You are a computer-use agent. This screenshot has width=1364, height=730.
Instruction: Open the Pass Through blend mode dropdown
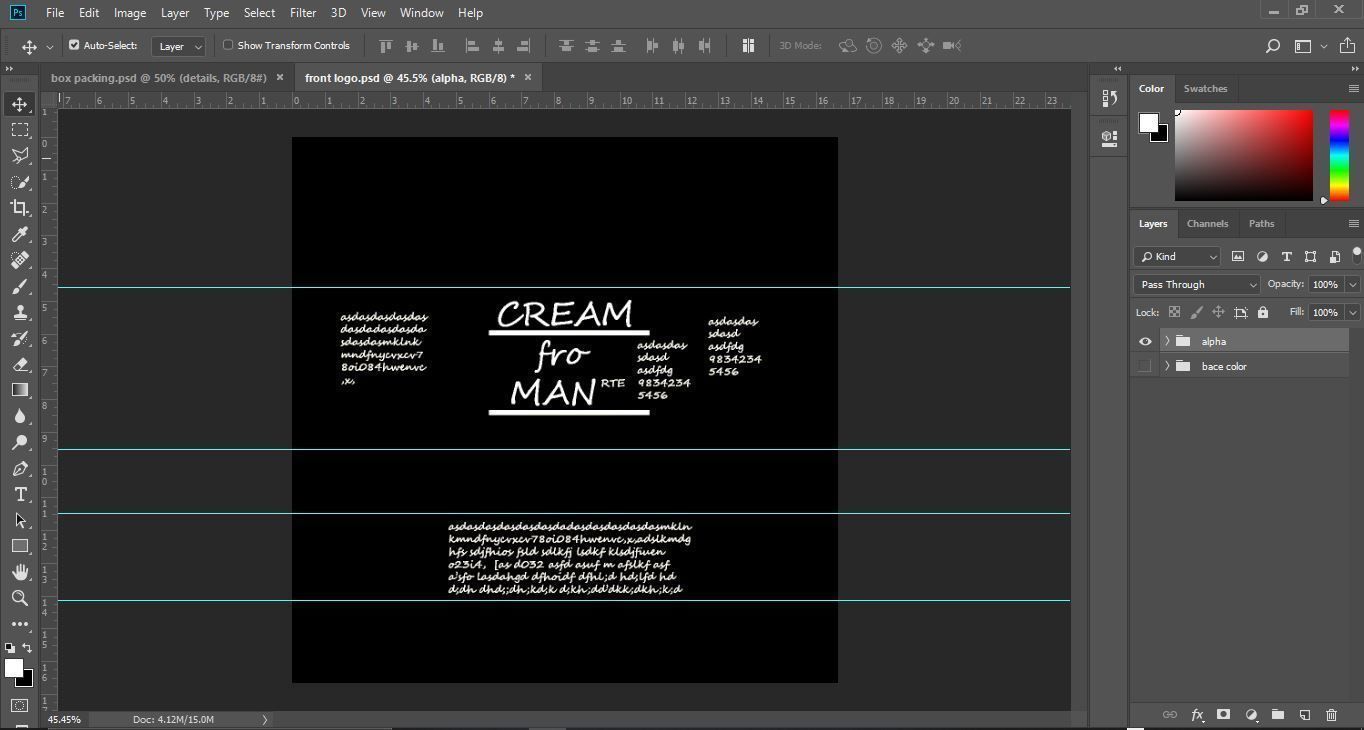pos(1197,284)
